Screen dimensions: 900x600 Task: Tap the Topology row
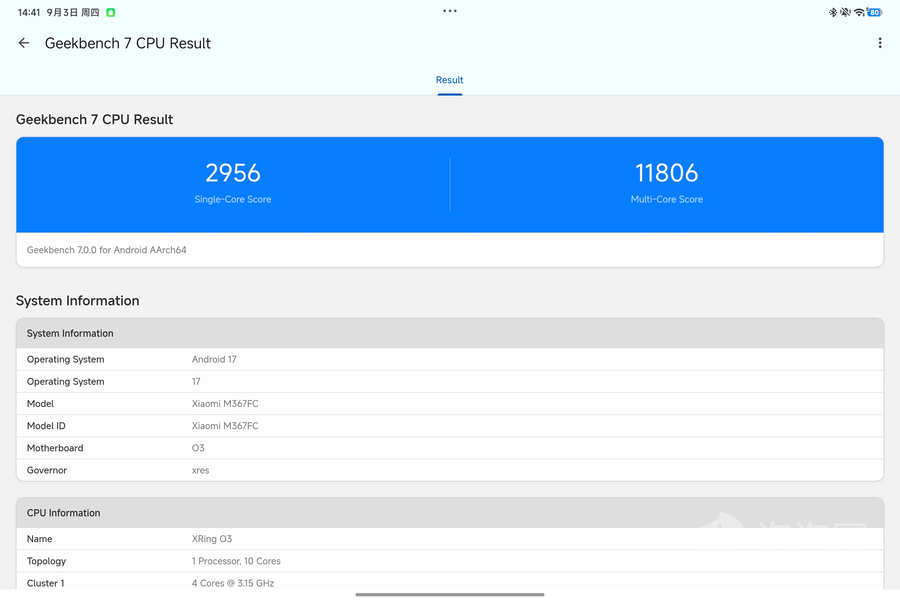tap(450, 561)
